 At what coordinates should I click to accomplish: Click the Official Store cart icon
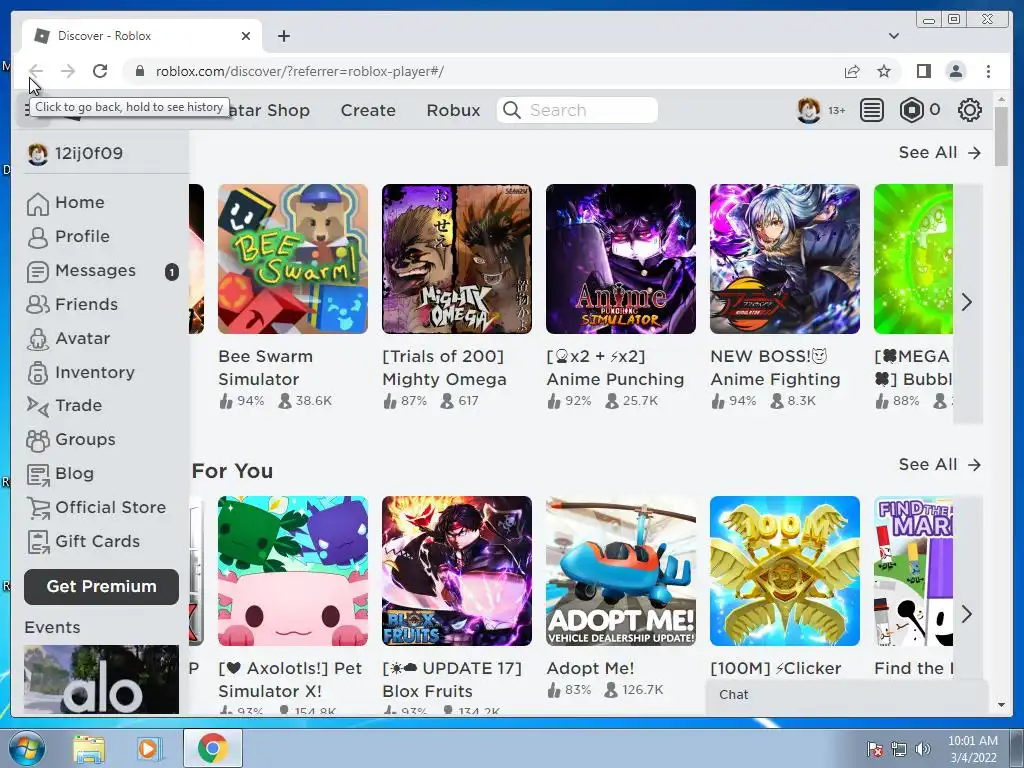click(x=38, y=508)
